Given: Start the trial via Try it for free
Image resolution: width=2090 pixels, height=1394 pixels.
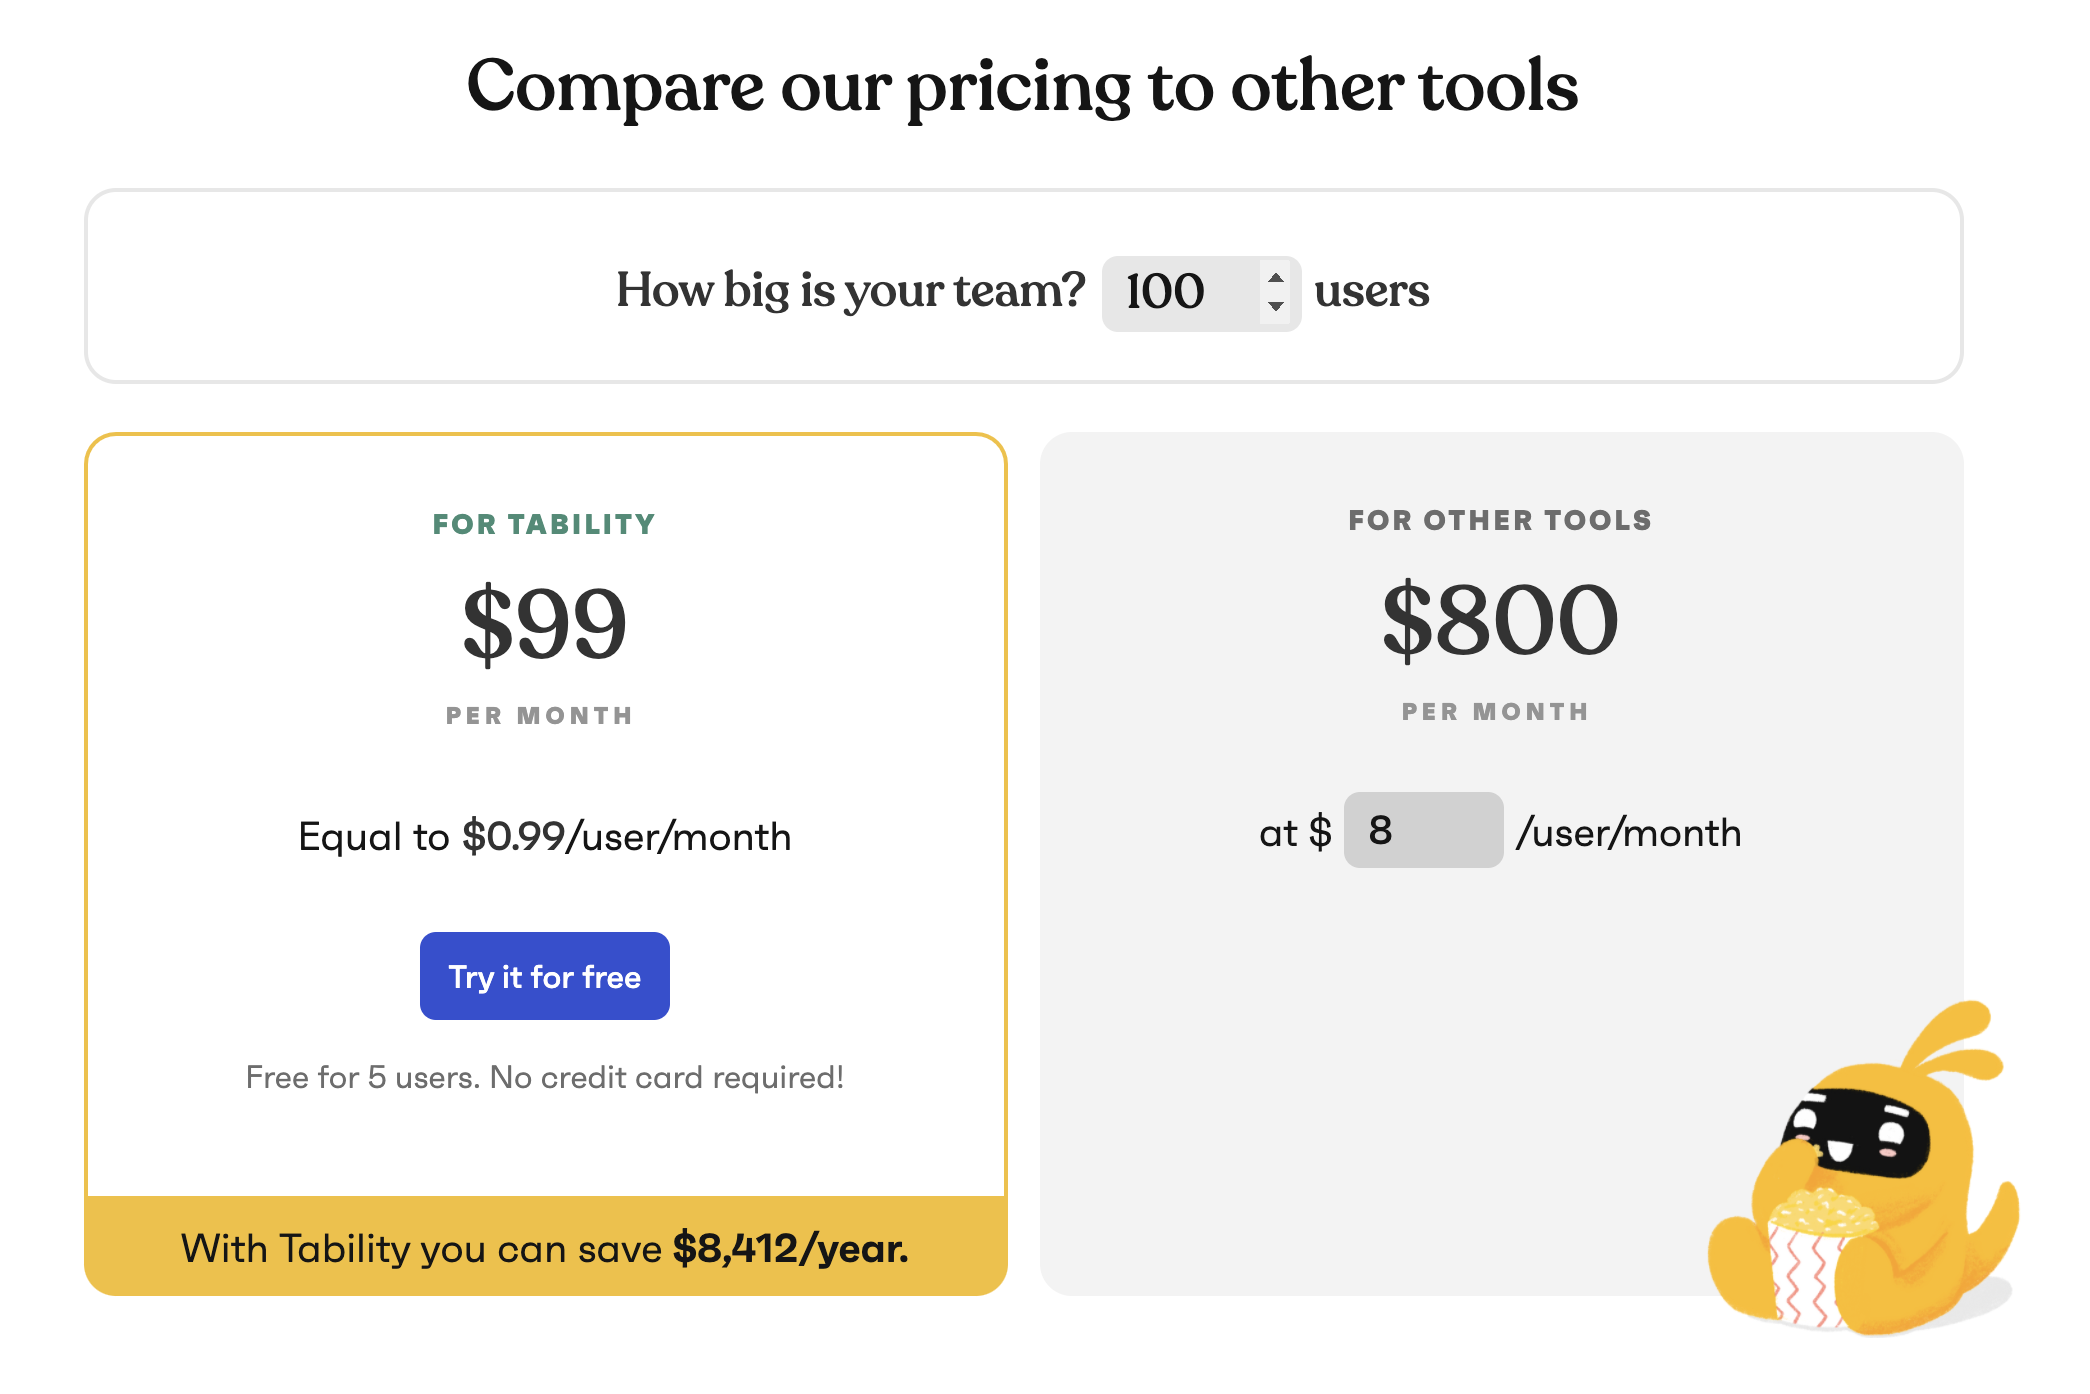Looking at the screenshot, I should (545, 976).
